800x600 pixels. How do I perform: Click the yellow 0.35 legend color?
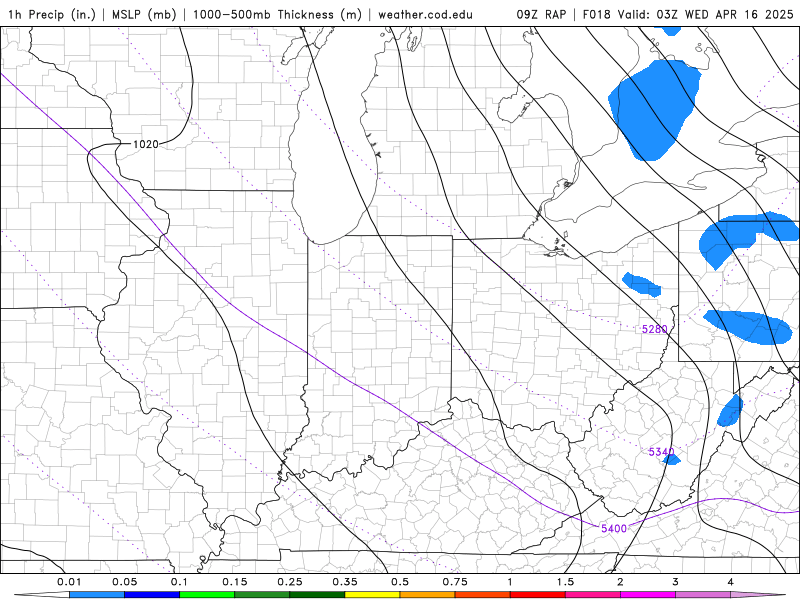click(x=372, y=595)
